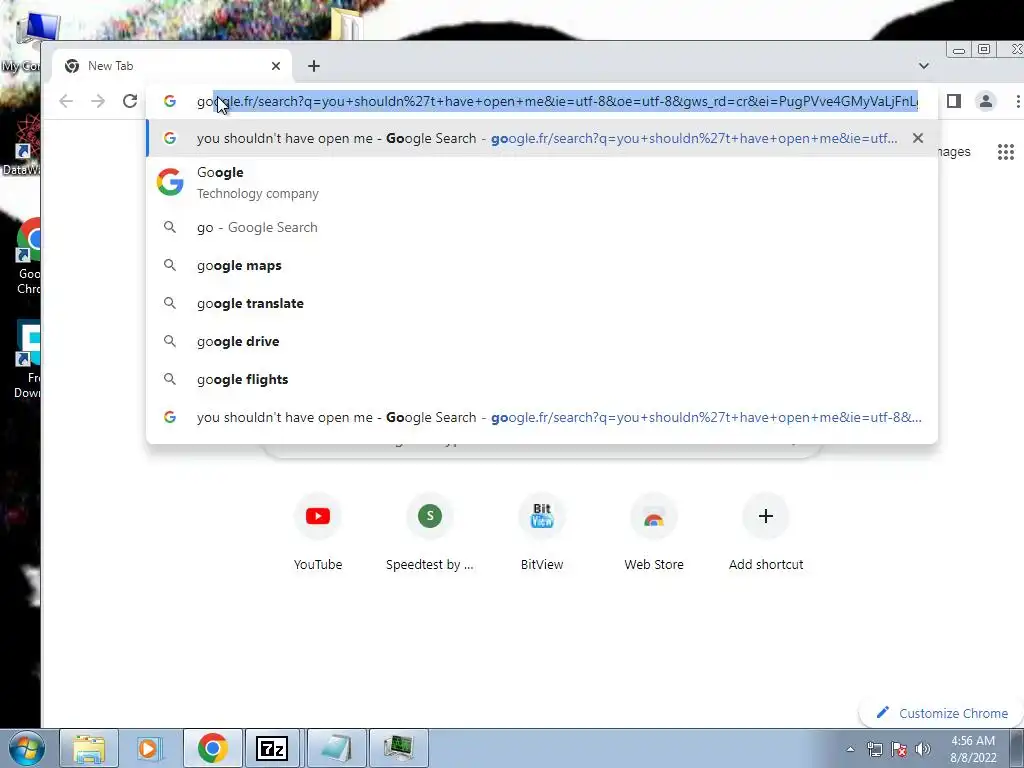Open the system monitor taskbar icon
Viewport: 1024px width, 768px height.
(399, 748)
